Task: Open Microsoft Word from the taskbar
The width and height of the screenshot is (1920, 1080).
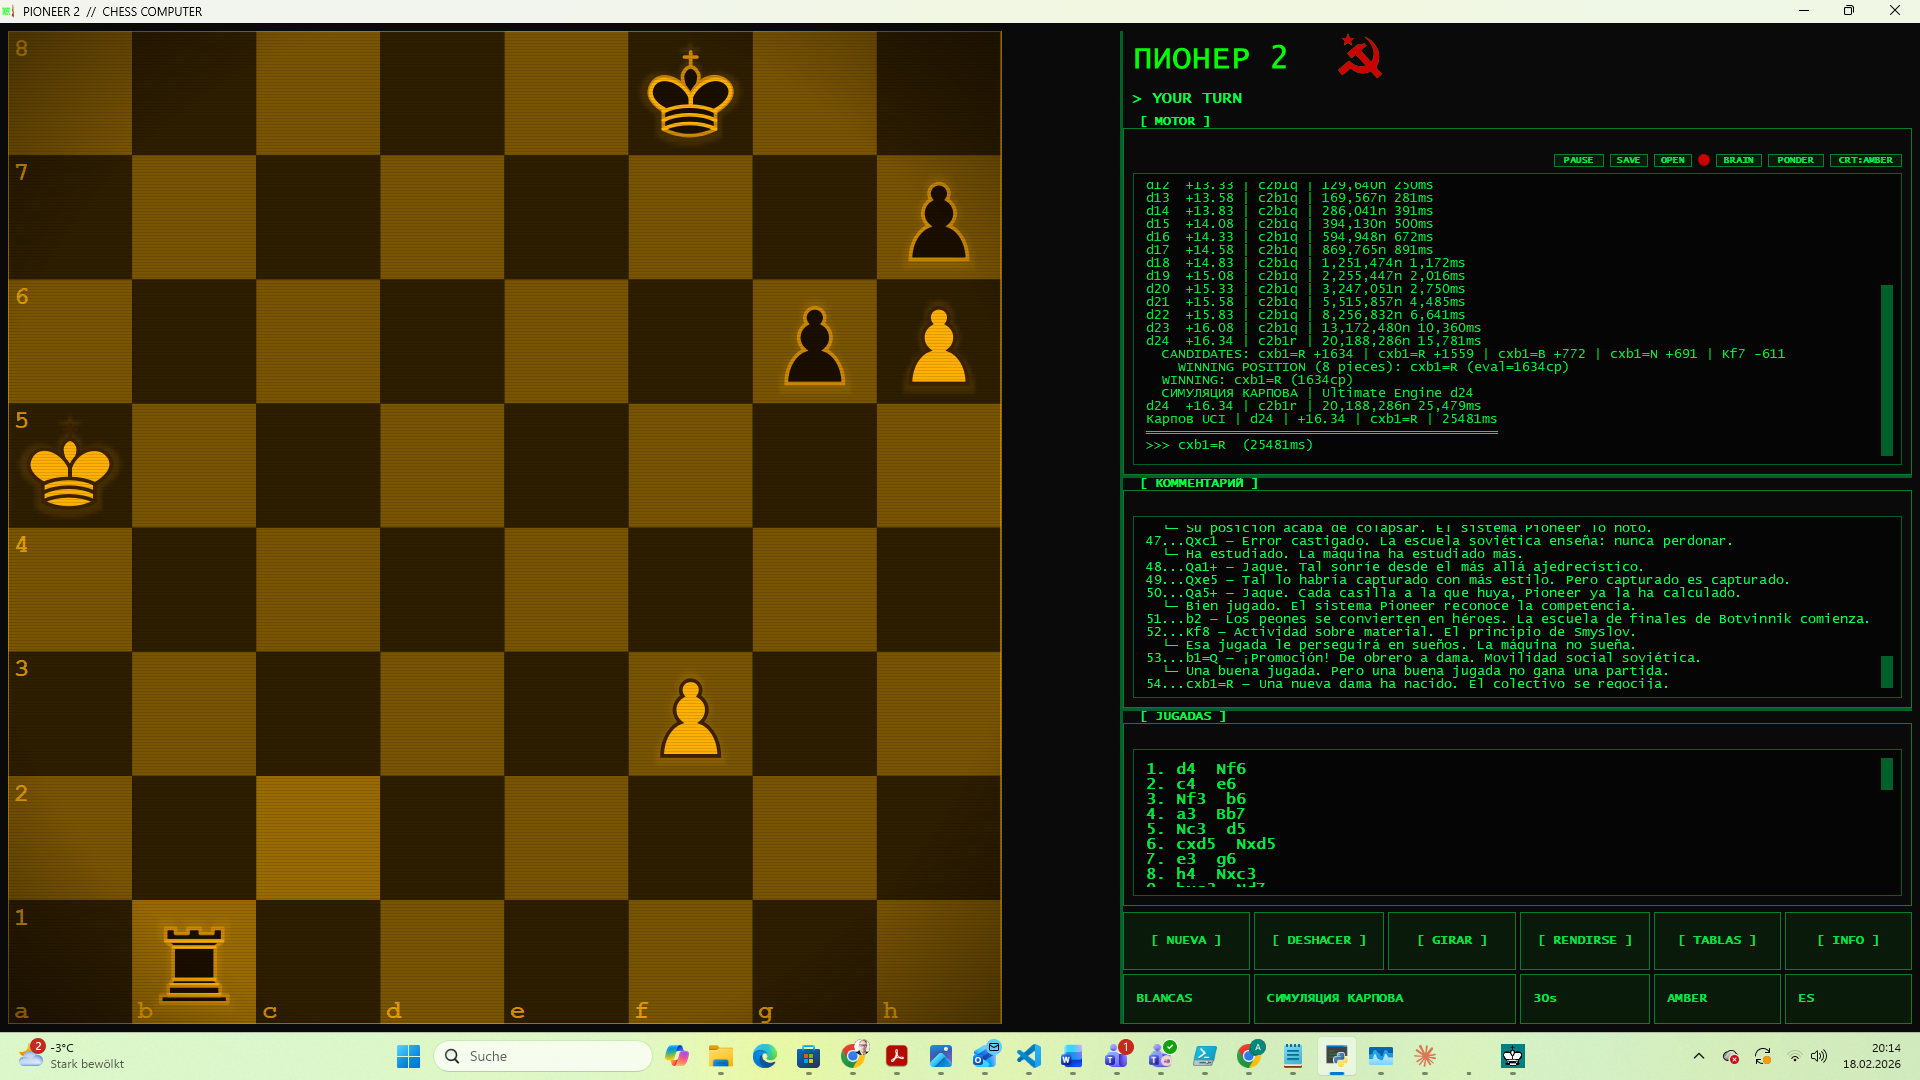Action: pos(1073,1056)
